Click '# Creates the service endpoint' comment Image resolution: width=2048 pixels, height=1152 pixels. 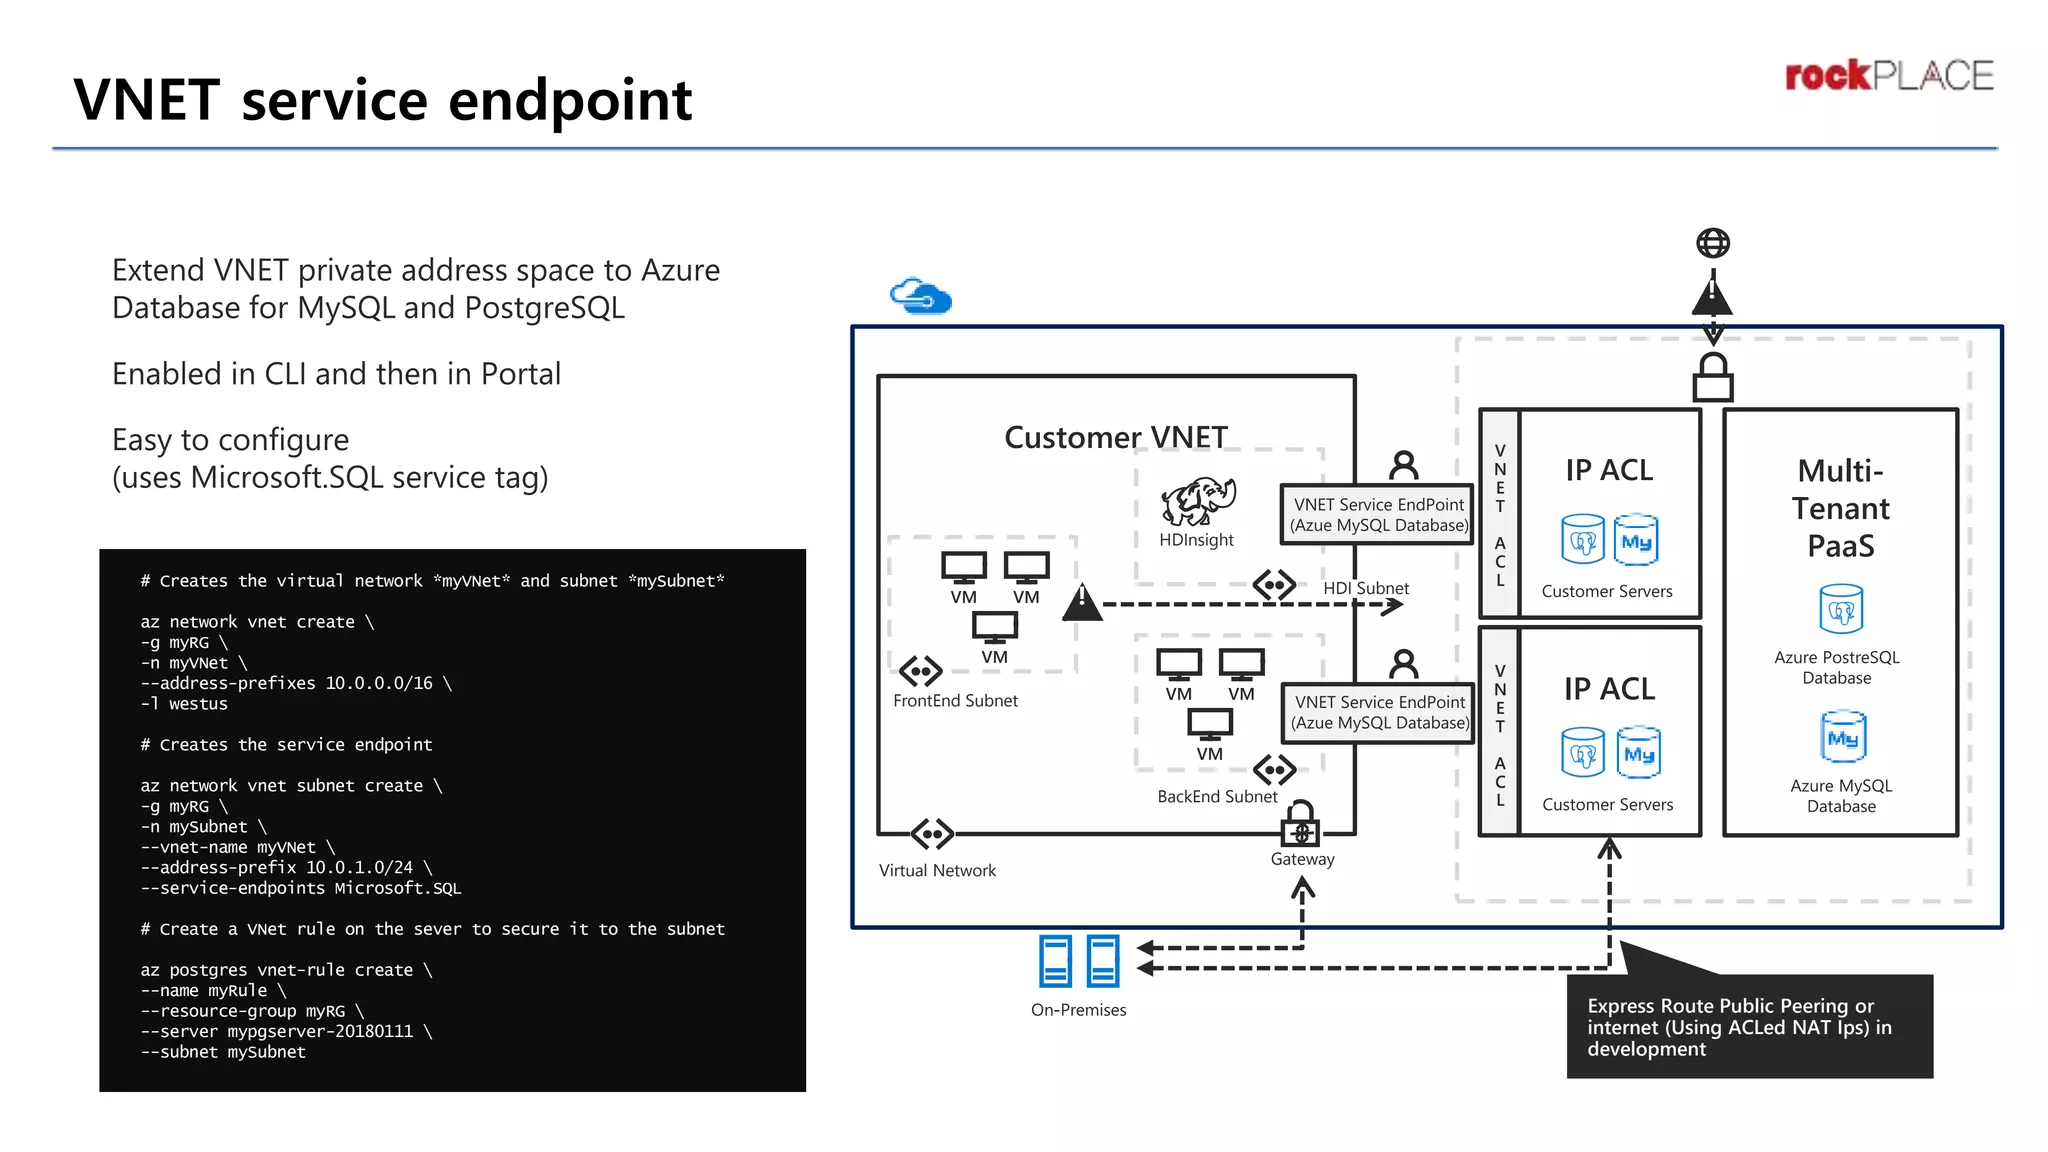click(x=286, y=745)
